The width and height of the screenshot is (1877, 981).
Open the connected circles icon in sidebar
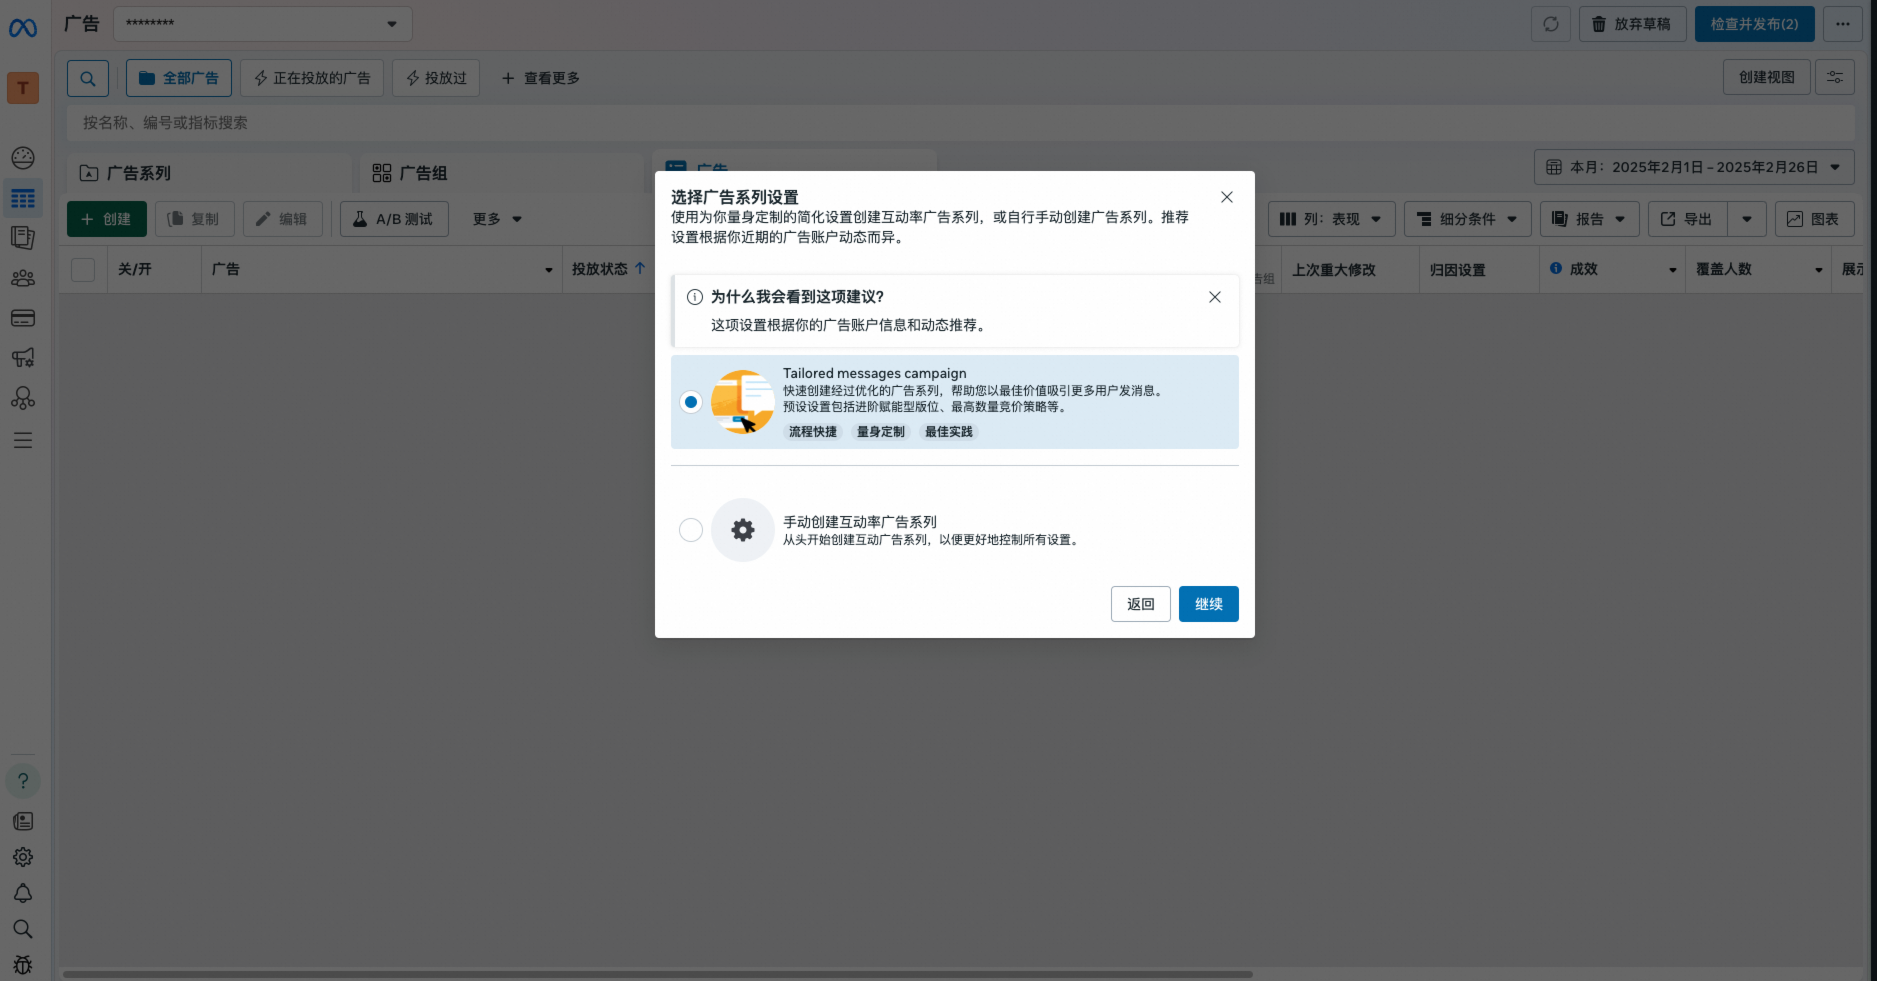[x=23, y=398]
